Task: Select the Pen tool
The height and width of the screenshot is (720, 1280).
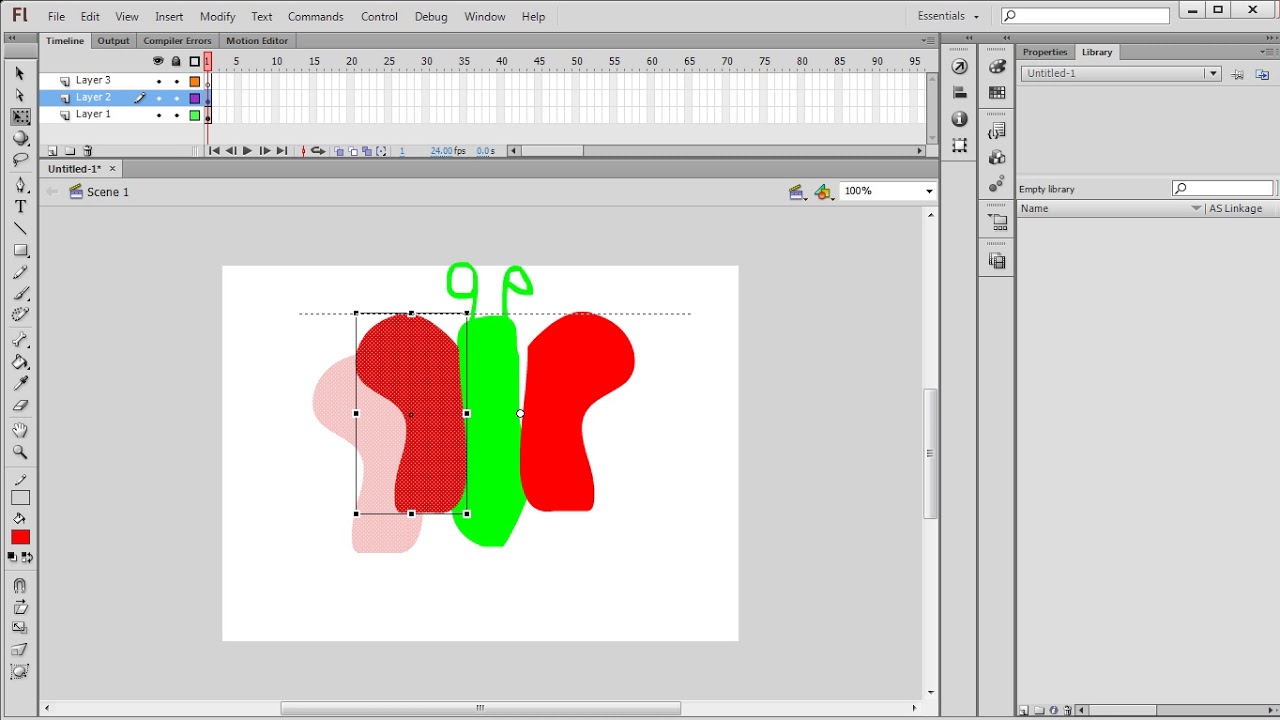Action: pyautogui.click(x=20, y=185)
